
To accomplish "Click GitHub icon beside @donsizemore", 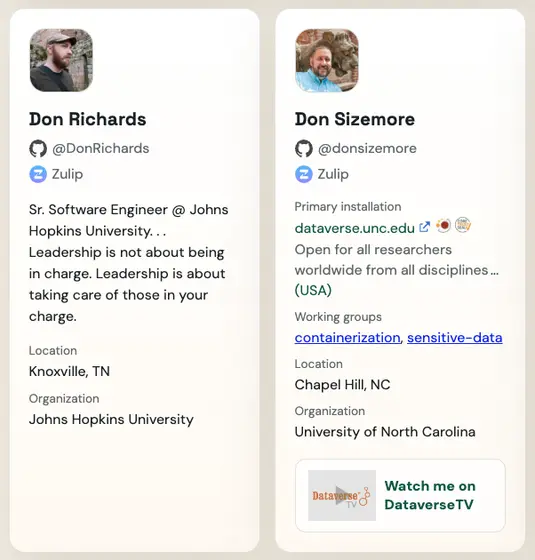I will (x=304, y=149).
